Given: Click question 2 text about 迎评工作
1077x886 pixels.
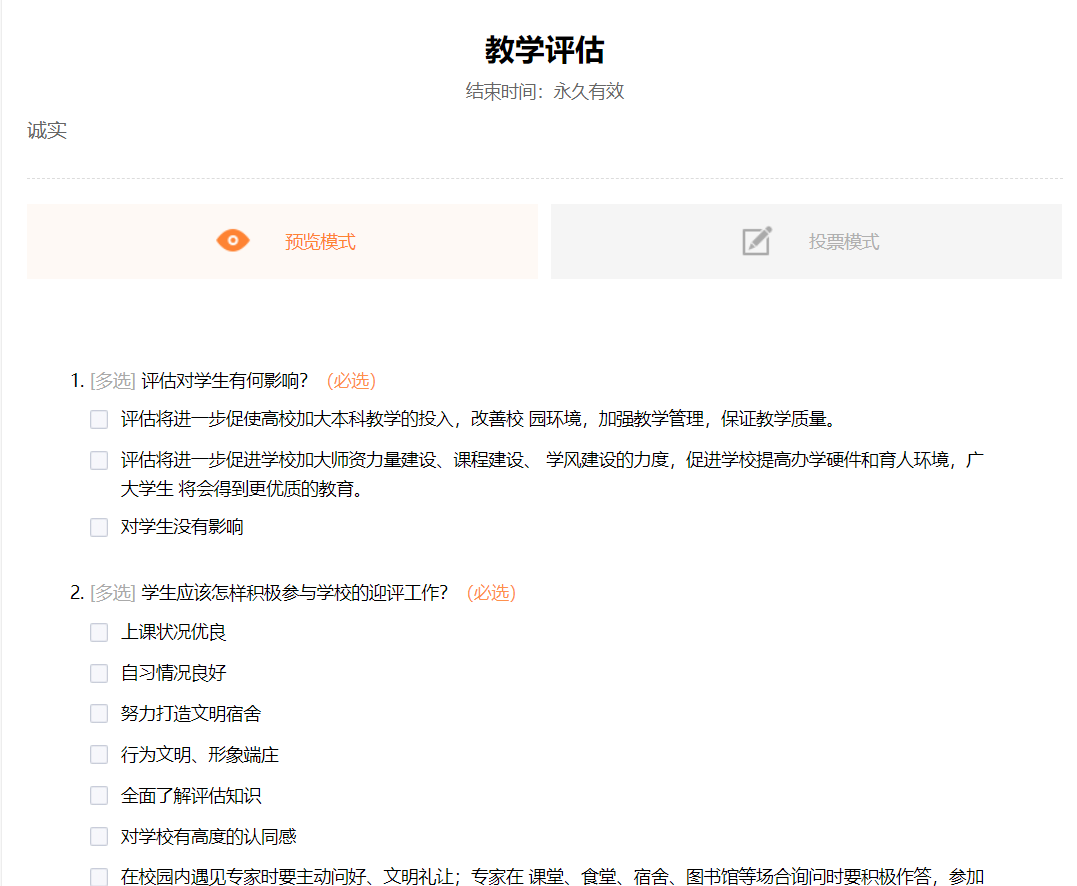Looking at the screenshot, I should pos(294,593).
